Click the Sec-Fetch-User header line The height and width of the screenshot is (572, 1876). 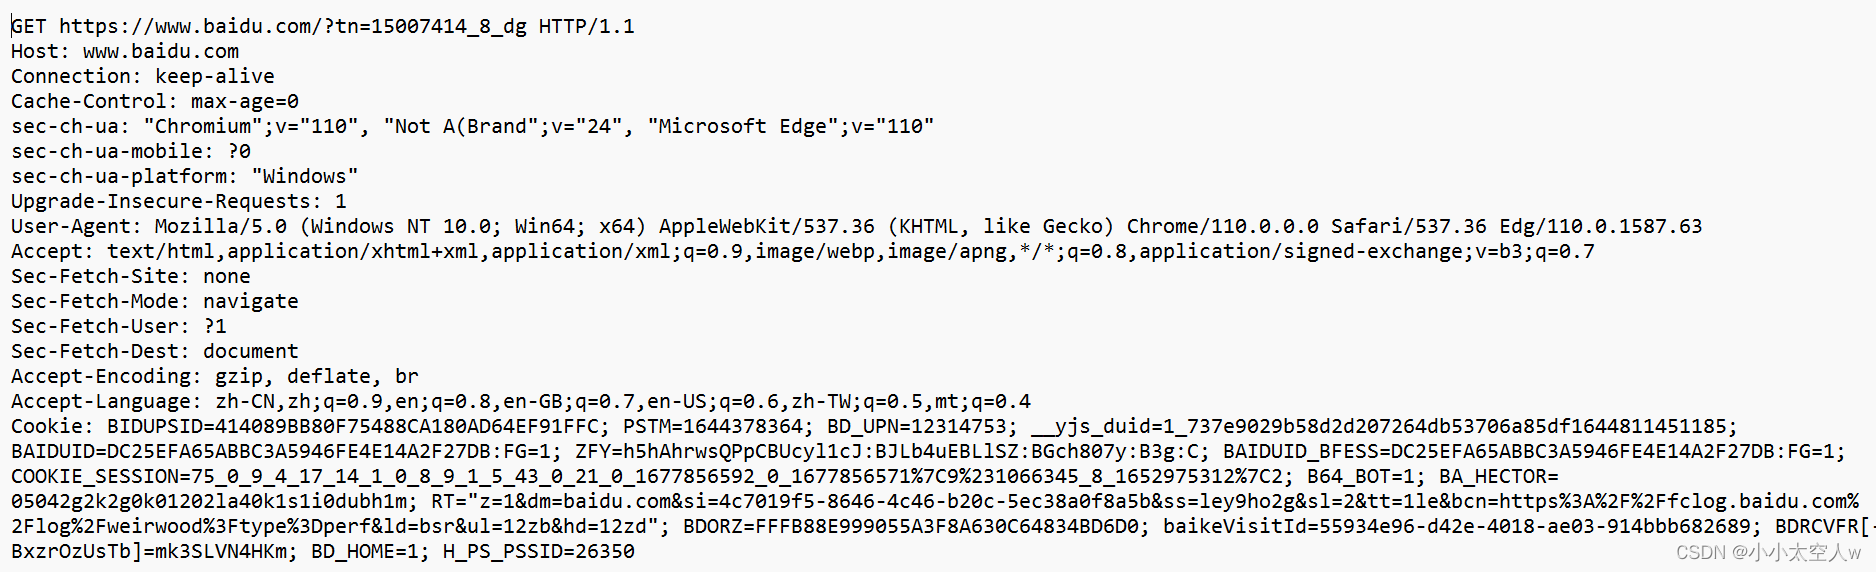pyautogui.click(x=119, y=326)
